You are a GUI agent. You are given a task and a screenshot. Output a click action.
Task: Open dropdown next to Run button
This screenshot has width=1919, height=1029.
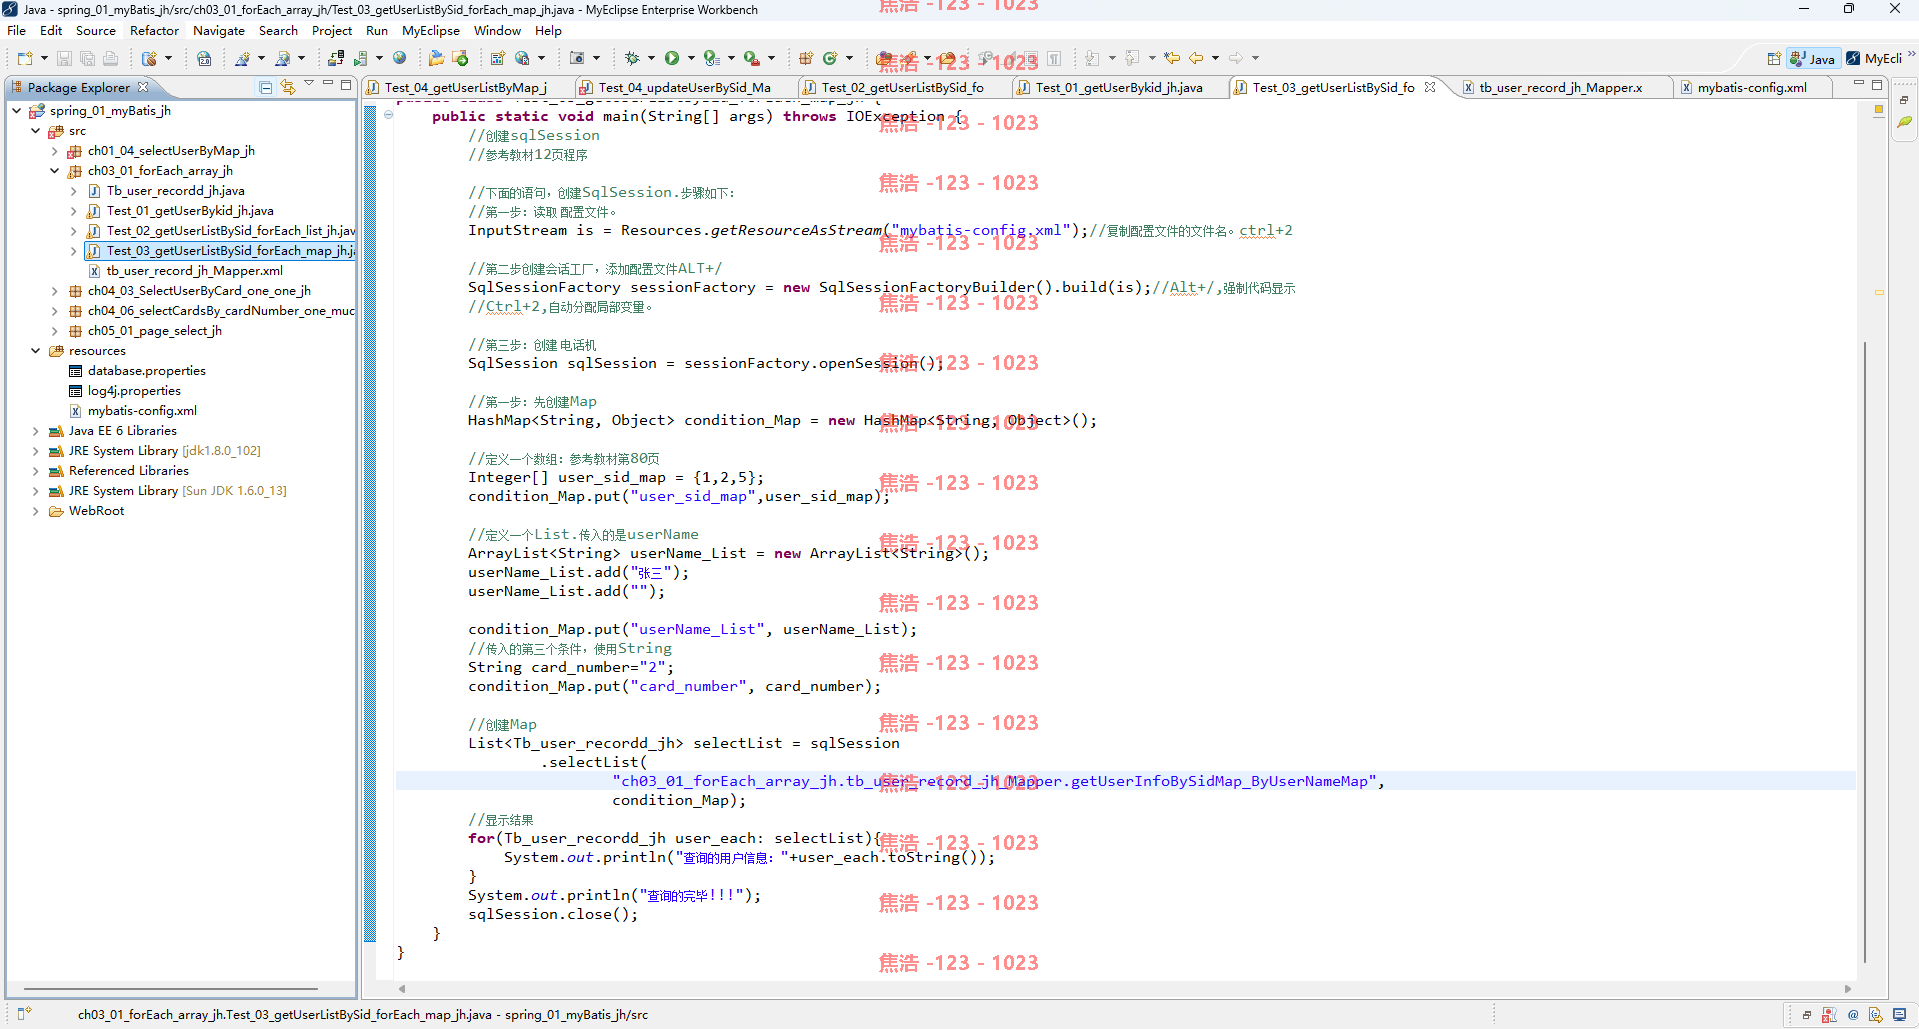pyautogui.click(x=690, y=58)
